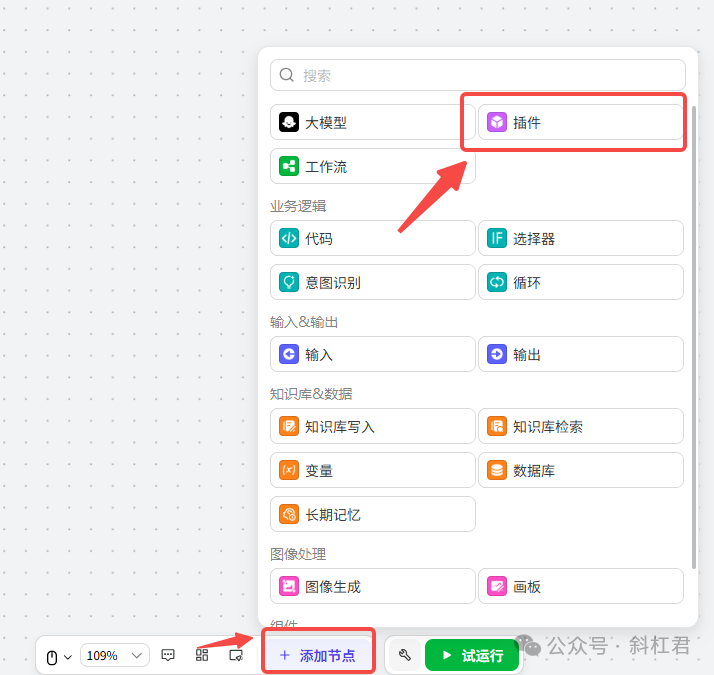
Task: Click the 知识库检索 icon
Action: (x=497, y=426)
